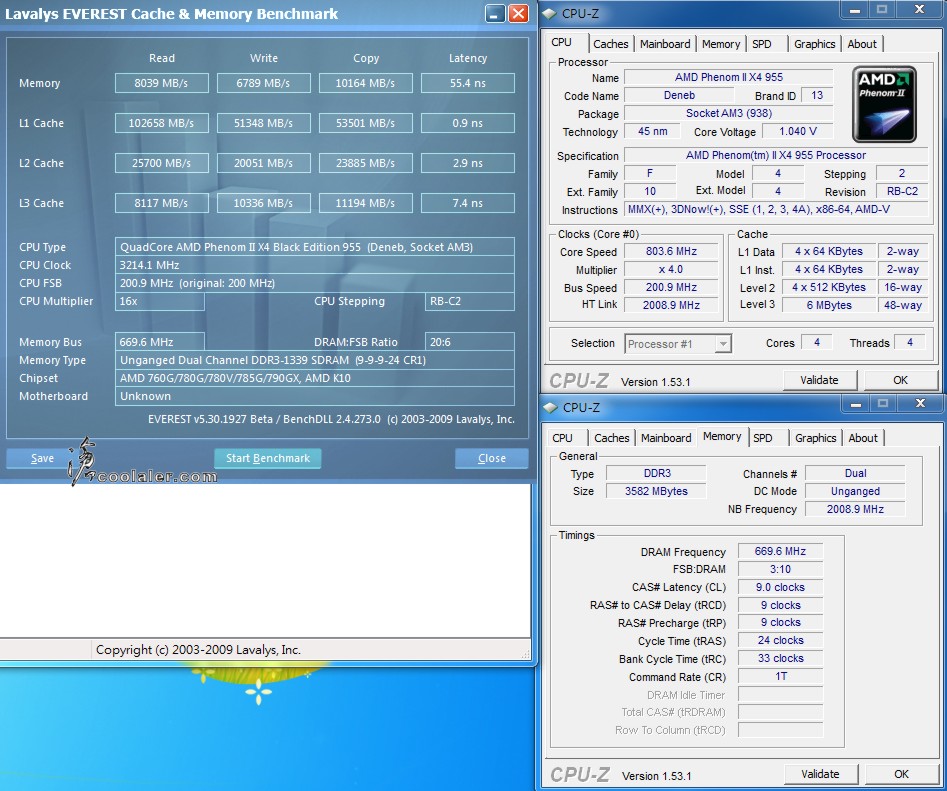Click the Code Name value Deneb
This screenshot has height=791, width=947.
tap(679, 95)
